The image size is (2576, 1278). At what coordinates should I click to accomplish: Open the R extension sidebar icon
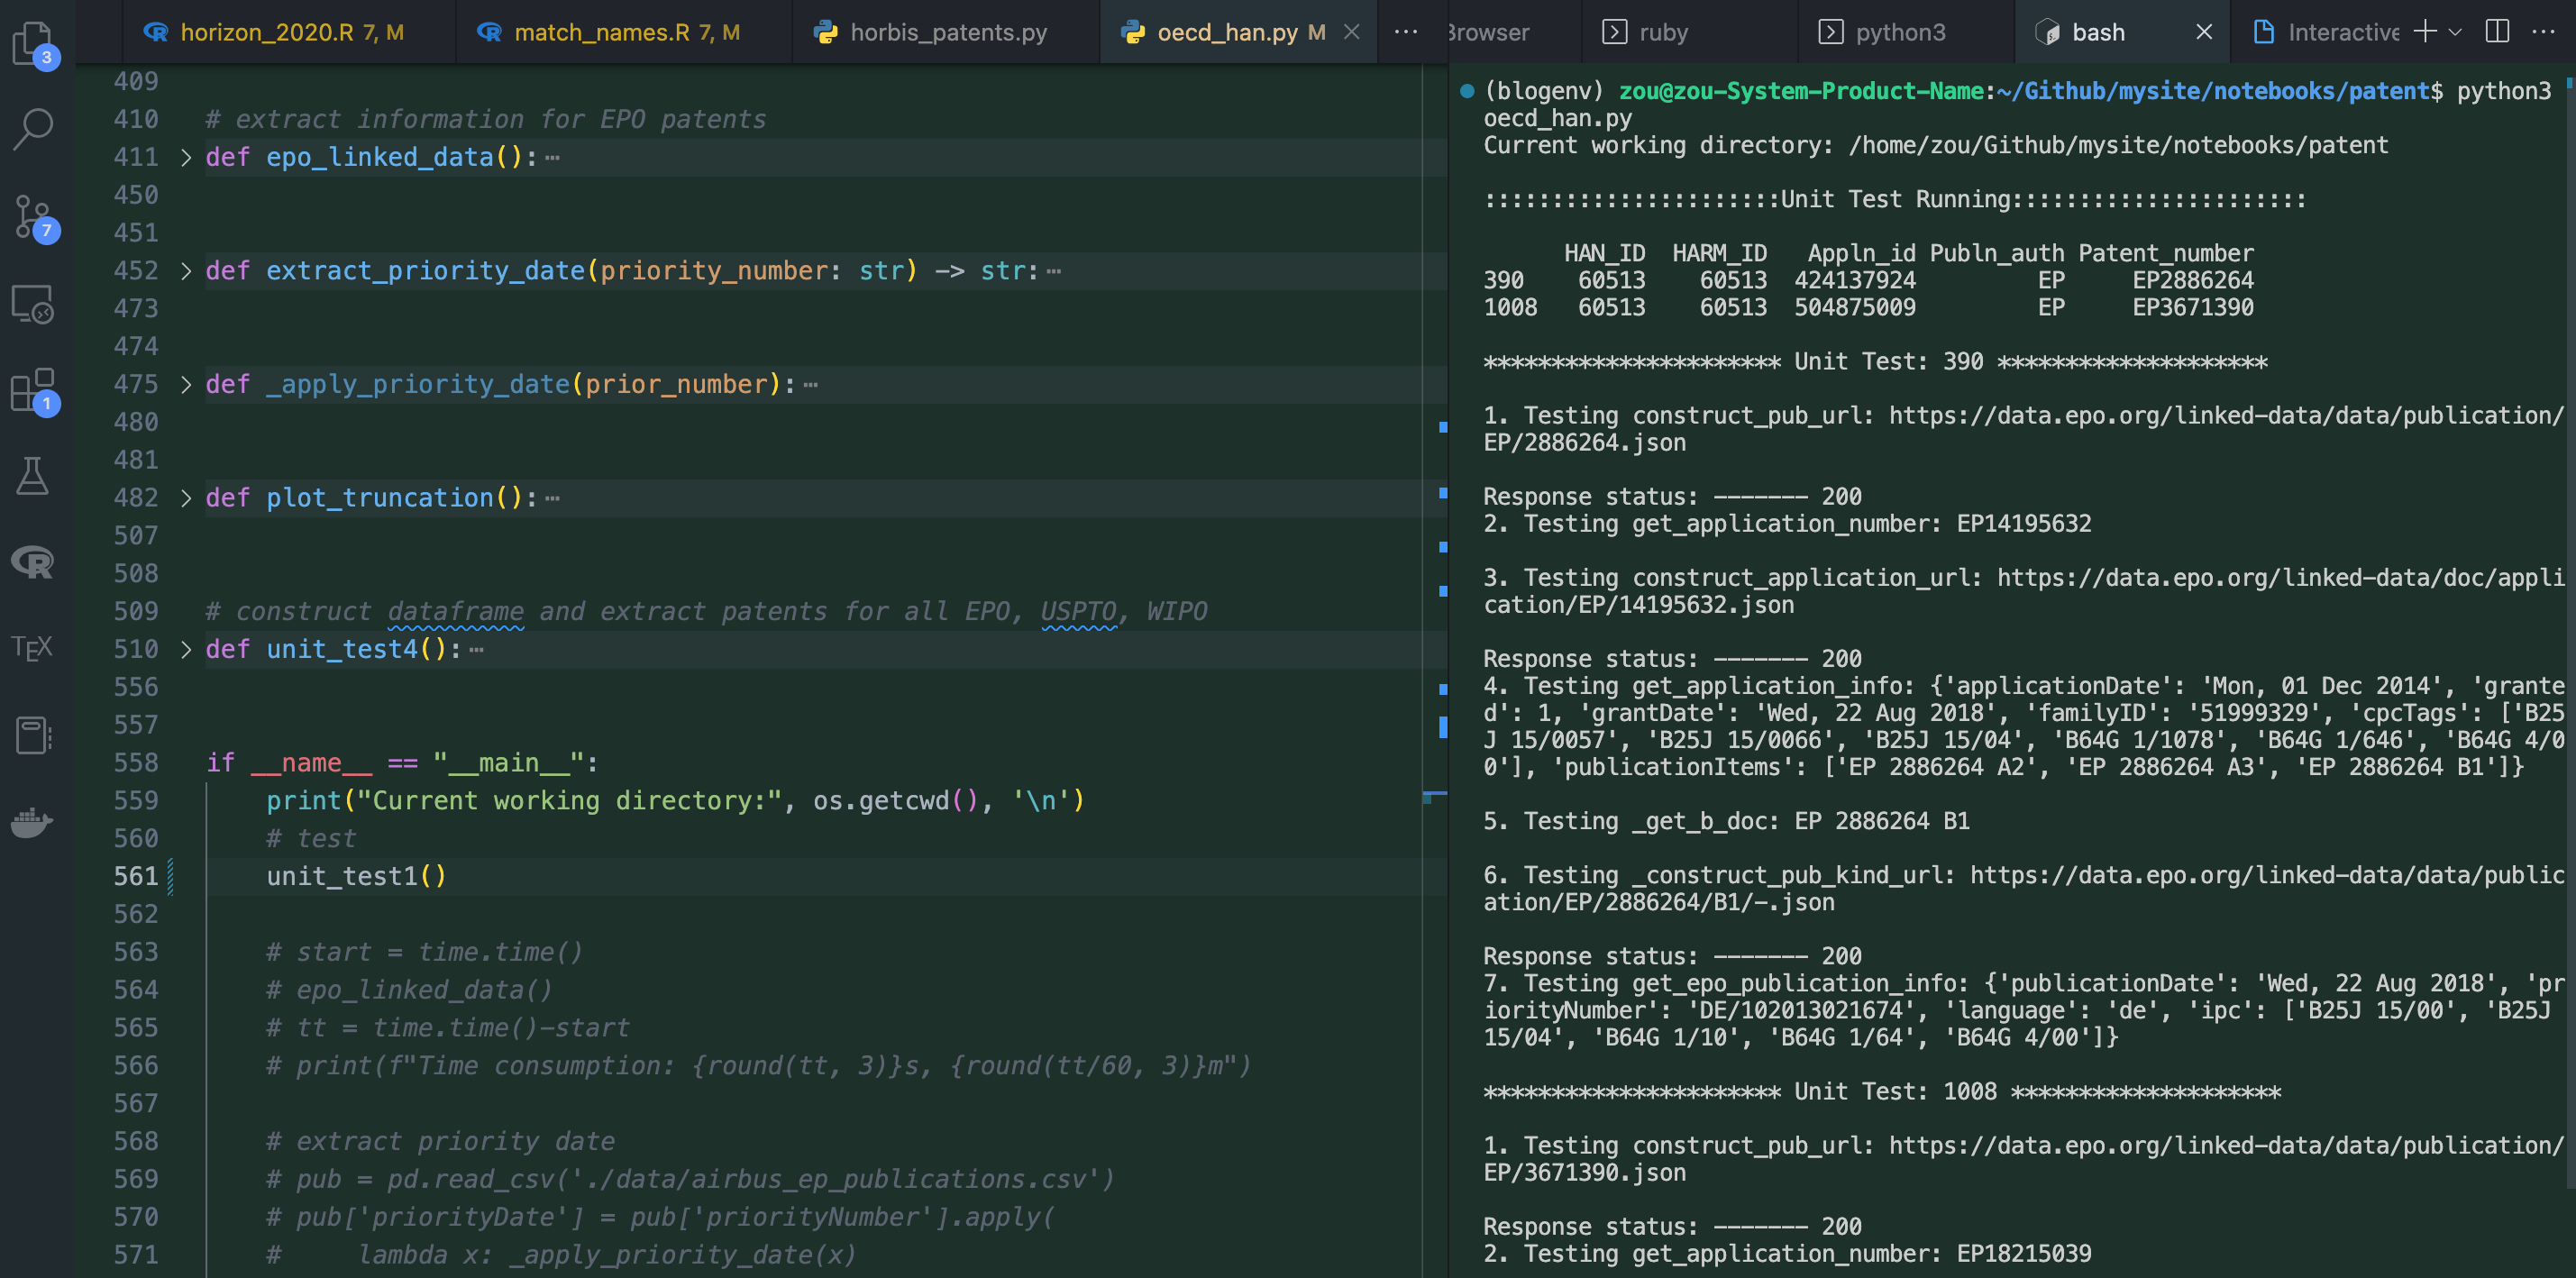click(x=33, y=562)
